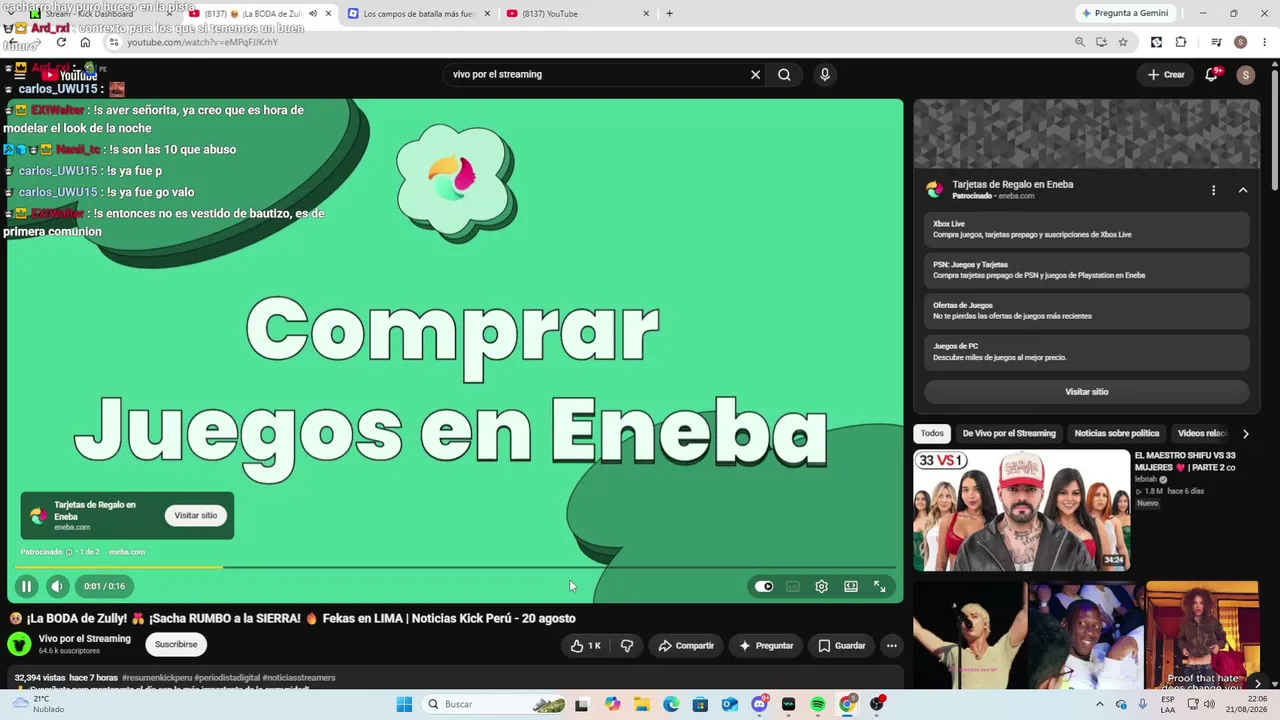Mute the video with the speaker icon

[57, 587]
